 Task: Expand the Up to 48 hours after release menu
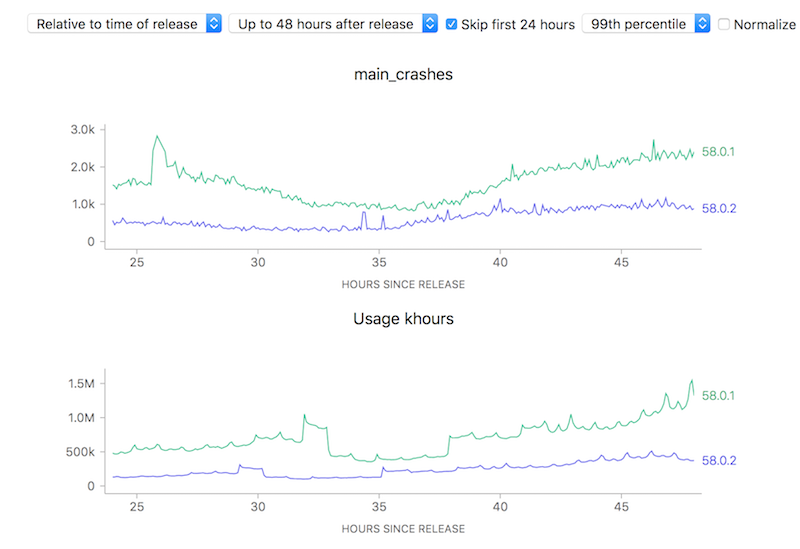pos(325,23)
